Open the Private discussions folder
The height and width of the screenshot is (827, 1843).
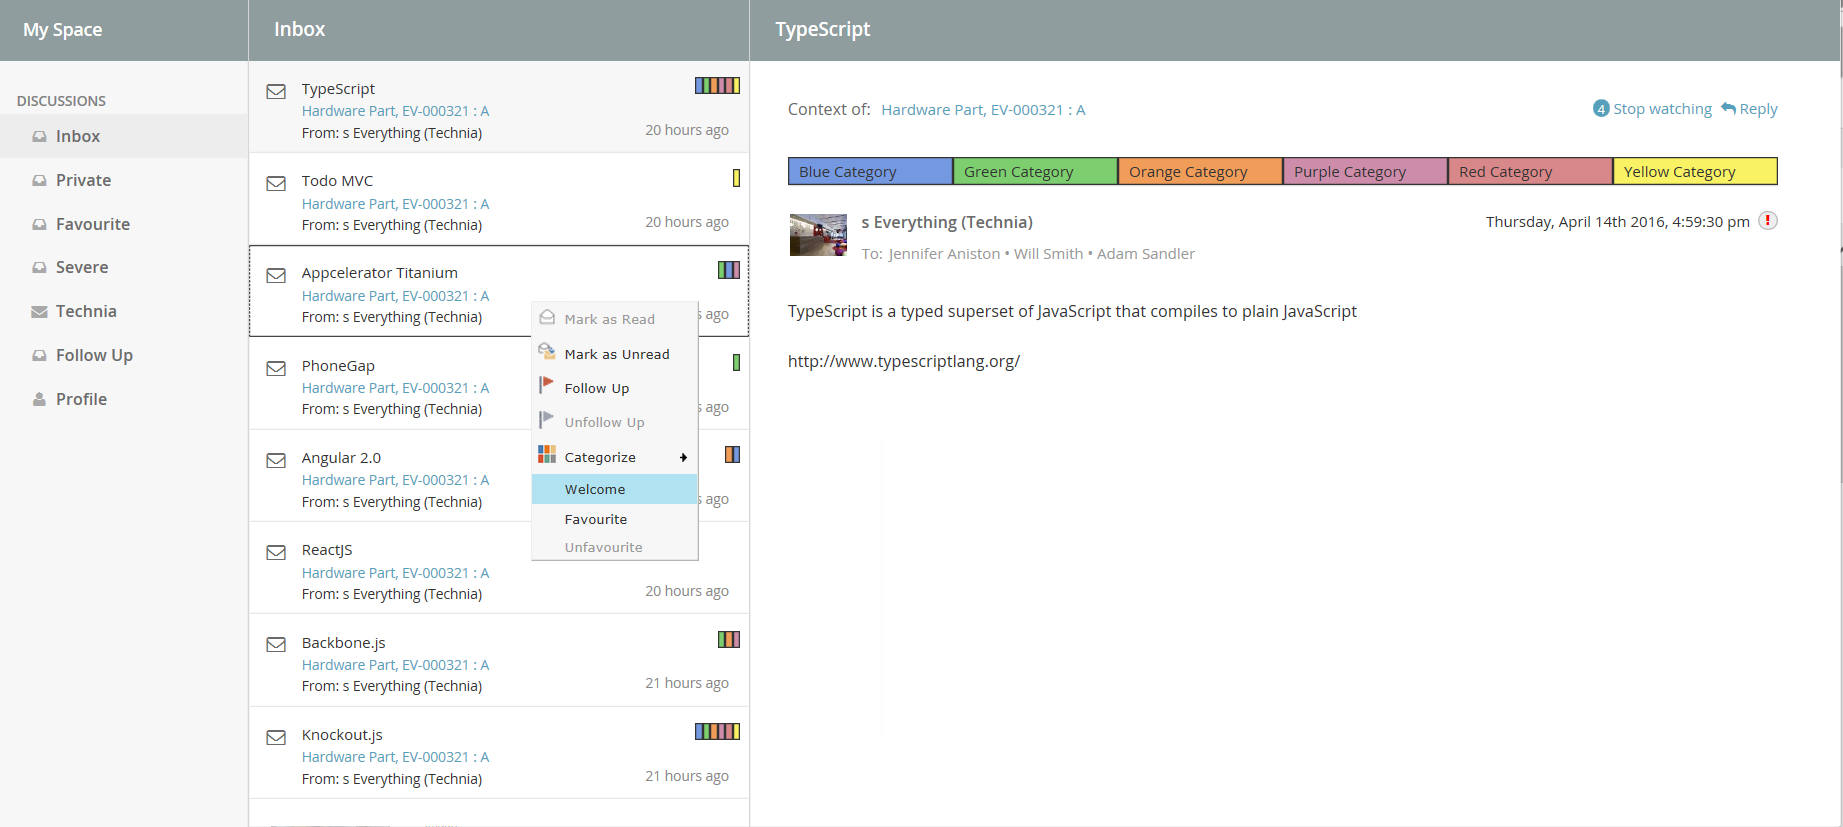(x=83, y=180)
